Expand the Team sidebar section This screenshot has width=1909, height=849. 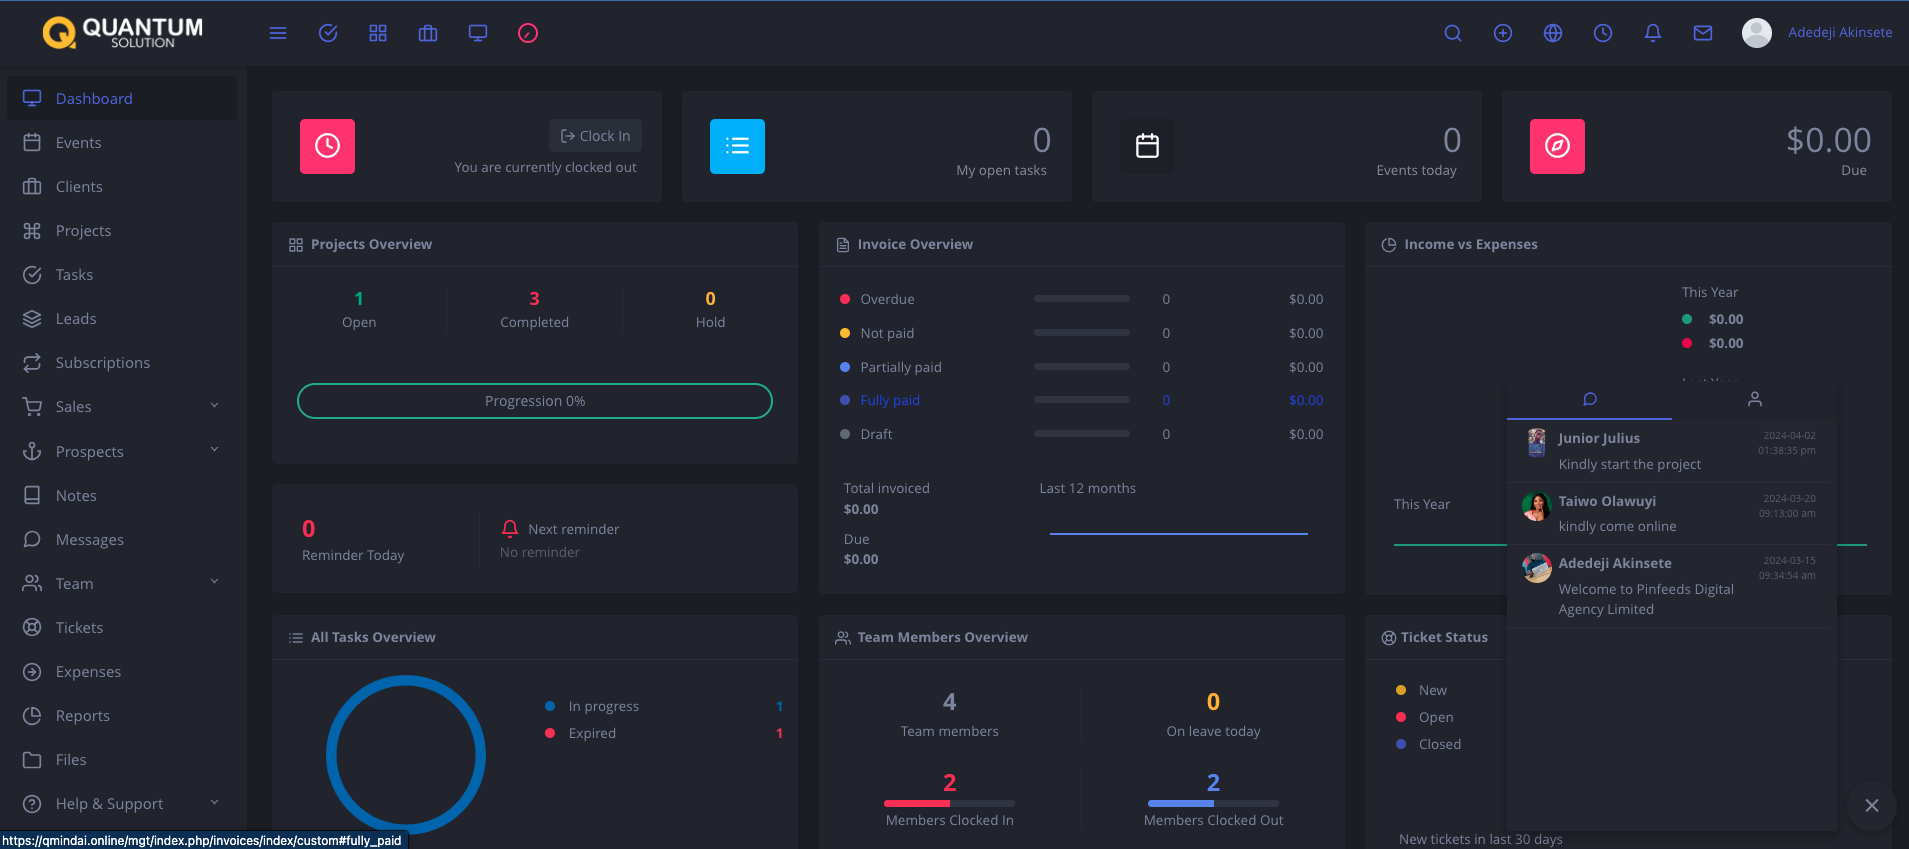120,584
